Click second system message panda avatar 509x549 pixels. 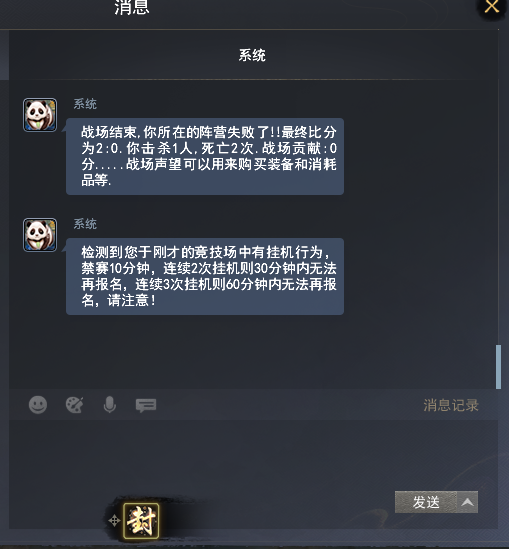click(x=40, y=235)
